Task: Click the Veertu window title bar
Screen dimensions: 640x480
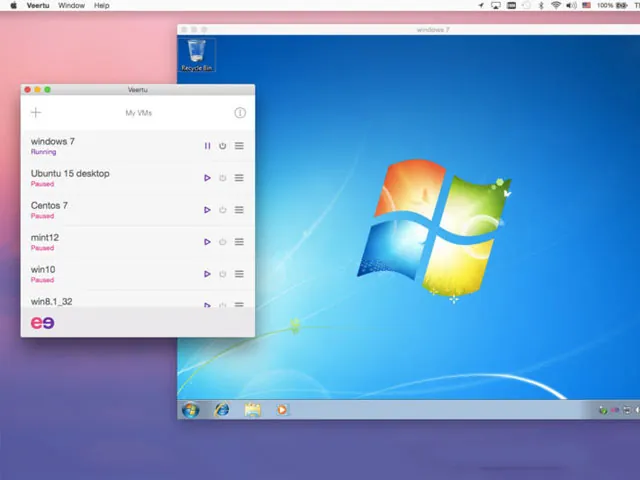Action: pos(138,90)
